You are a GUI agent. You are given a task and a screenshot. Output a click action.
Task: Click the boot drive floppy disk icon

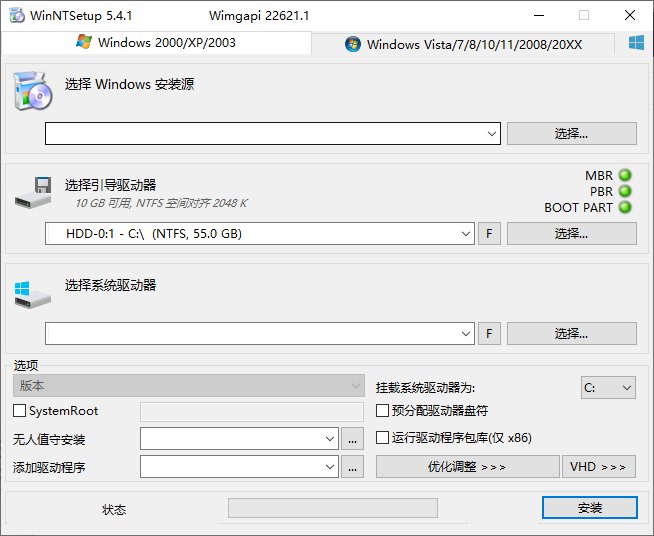click(33, 193)
